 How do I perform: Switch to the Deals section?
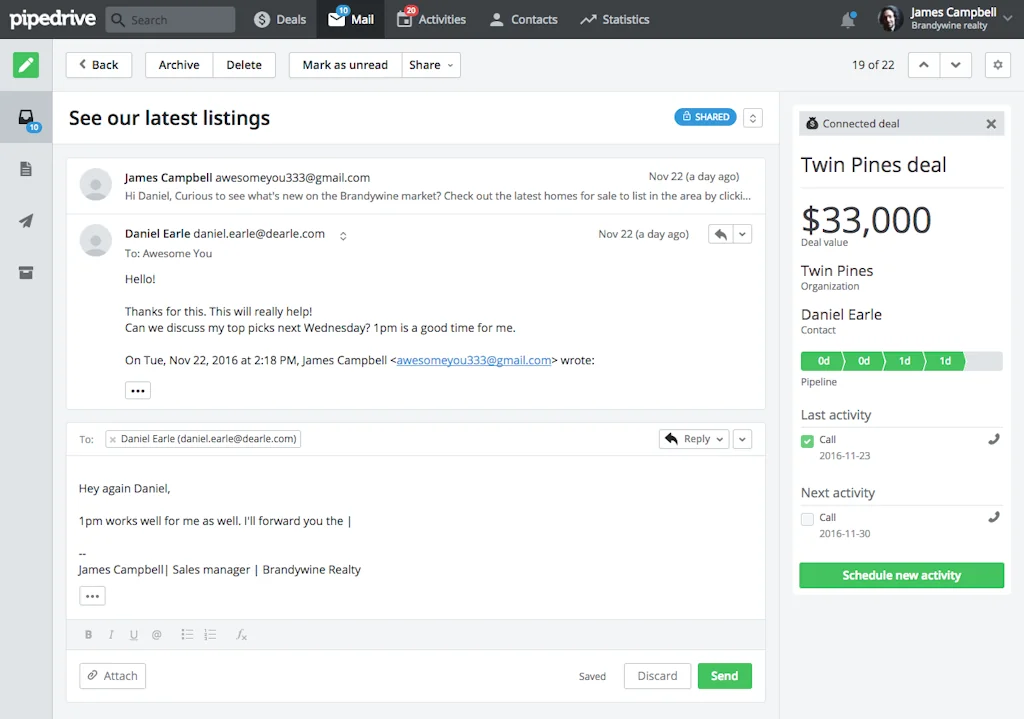(x=278, y=19)
